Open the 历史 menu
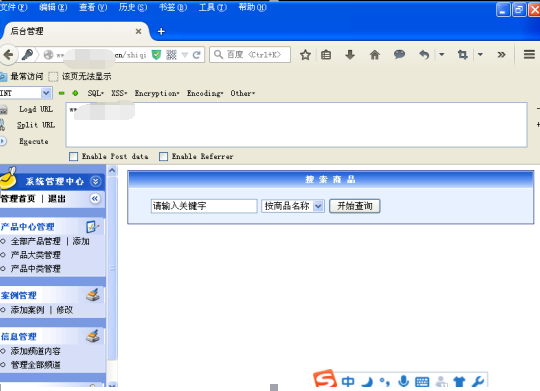This screenshot has height=391, width=540. tap(133, 7)
